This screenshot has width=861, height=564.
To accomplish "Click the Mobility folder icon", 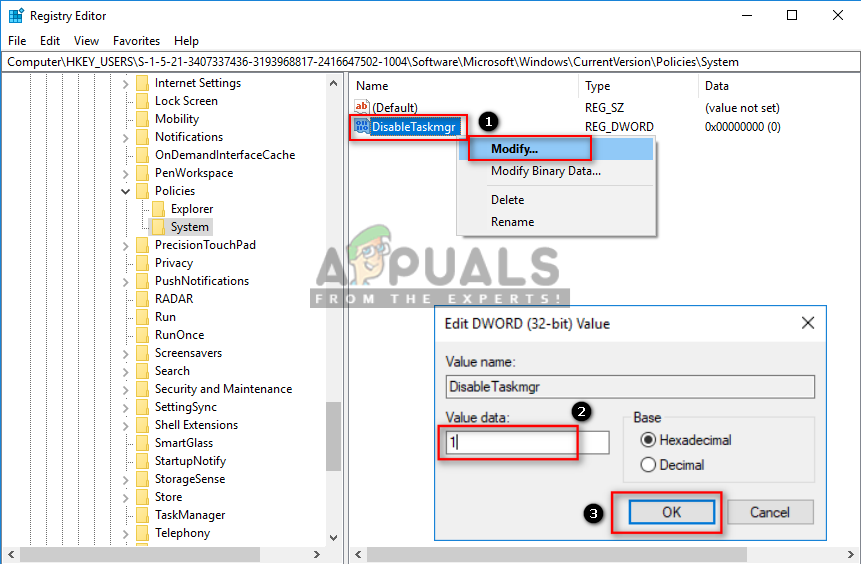I will tap(142, 119).
